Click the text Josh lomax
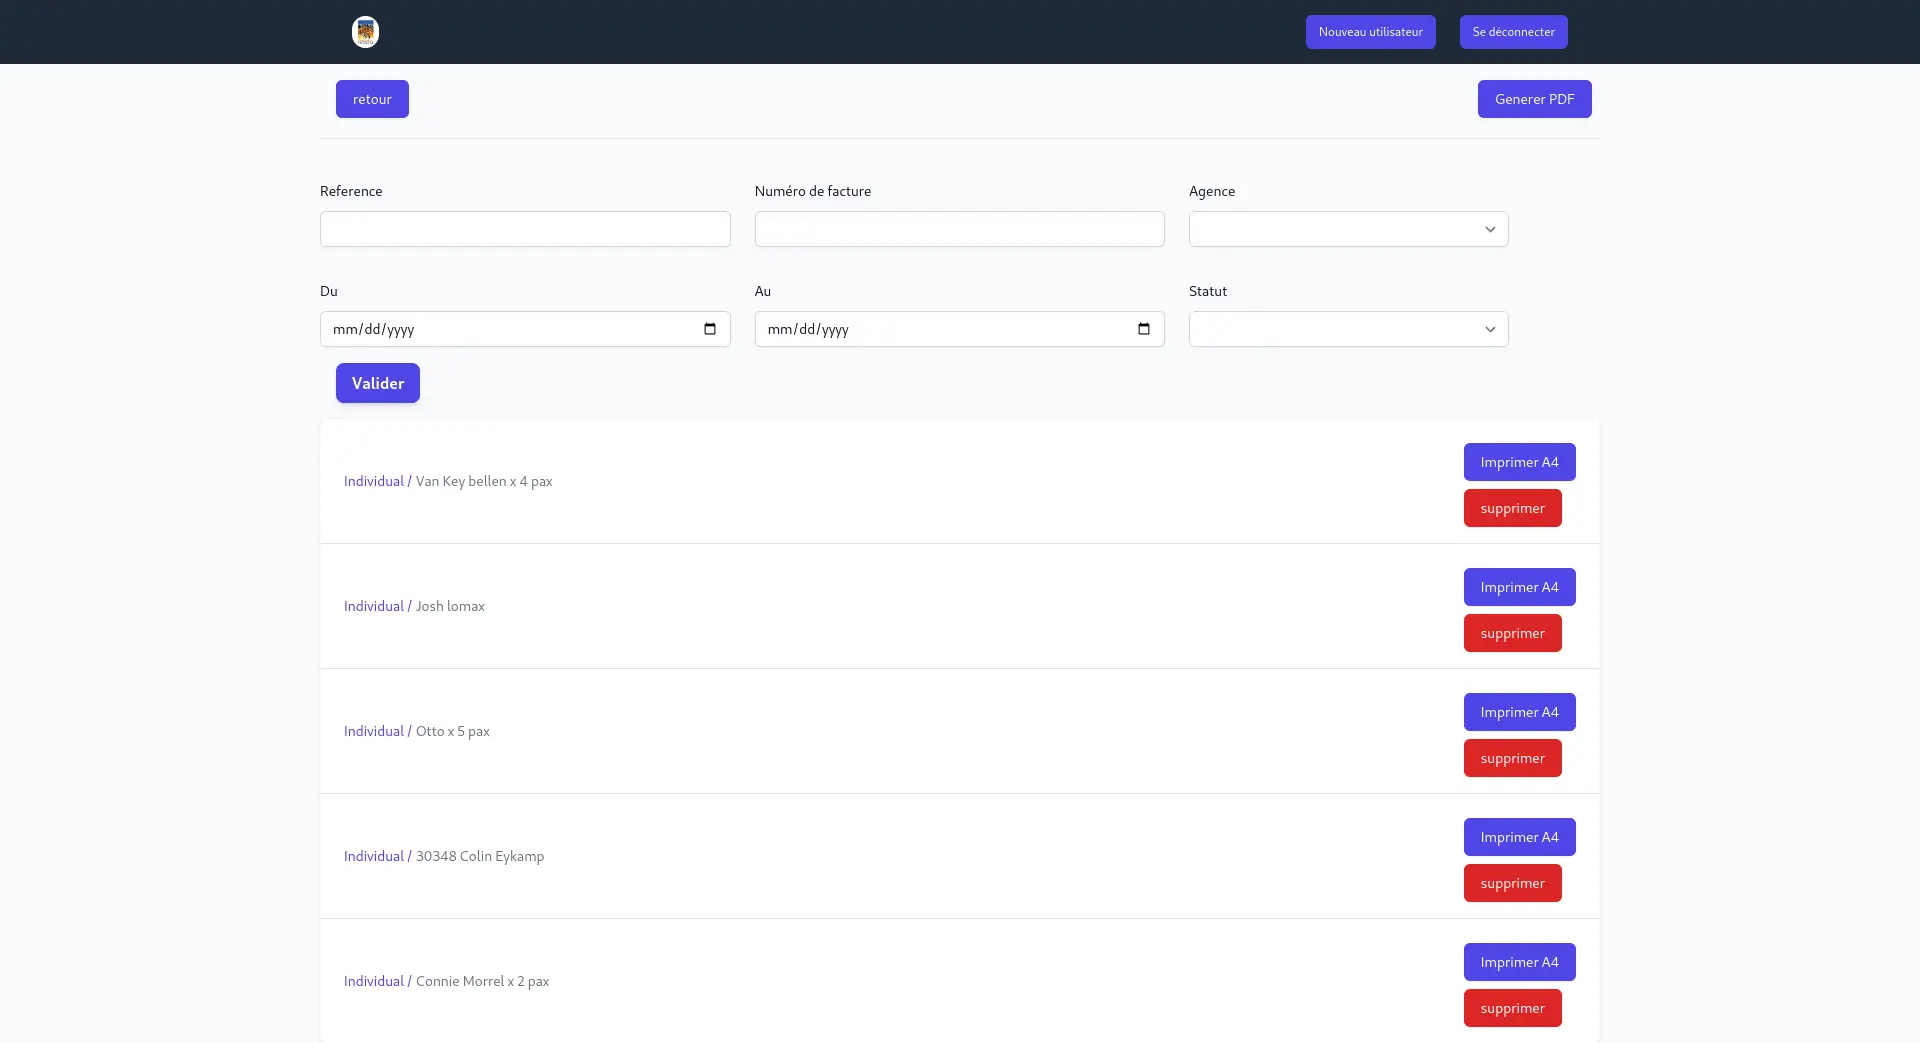Viewport: 1920px width, 1043px height. click(450, 606)
